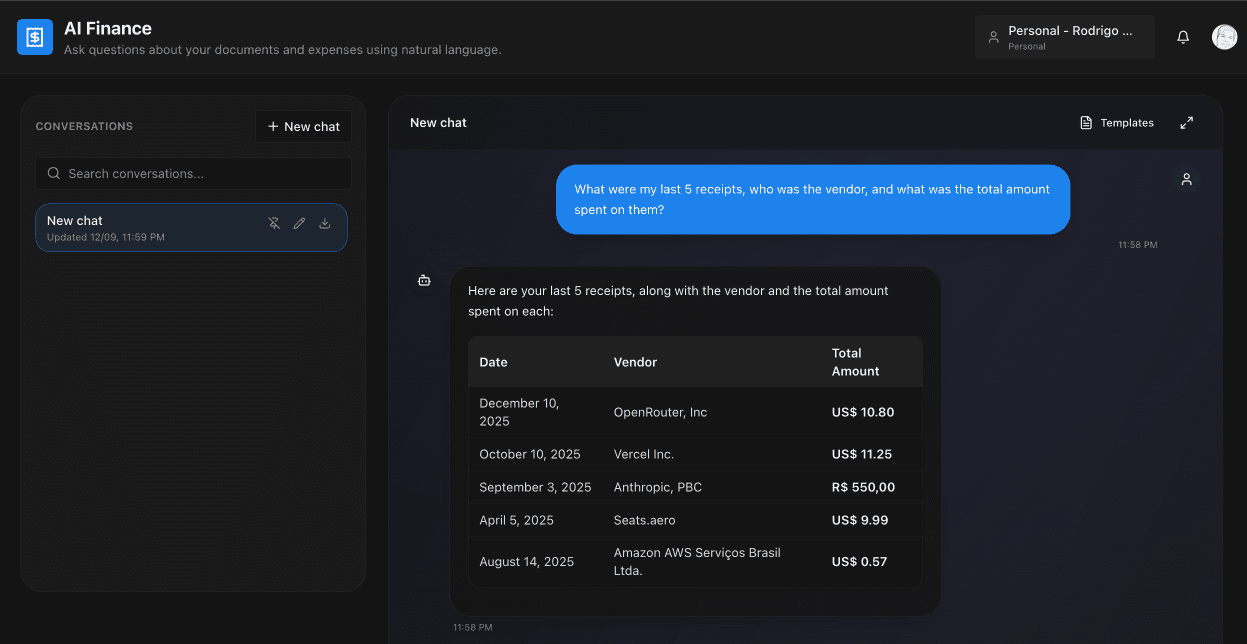Click the AI Finance dollar logo icon
Viewport: 1247px width, 644px height.
35,36
